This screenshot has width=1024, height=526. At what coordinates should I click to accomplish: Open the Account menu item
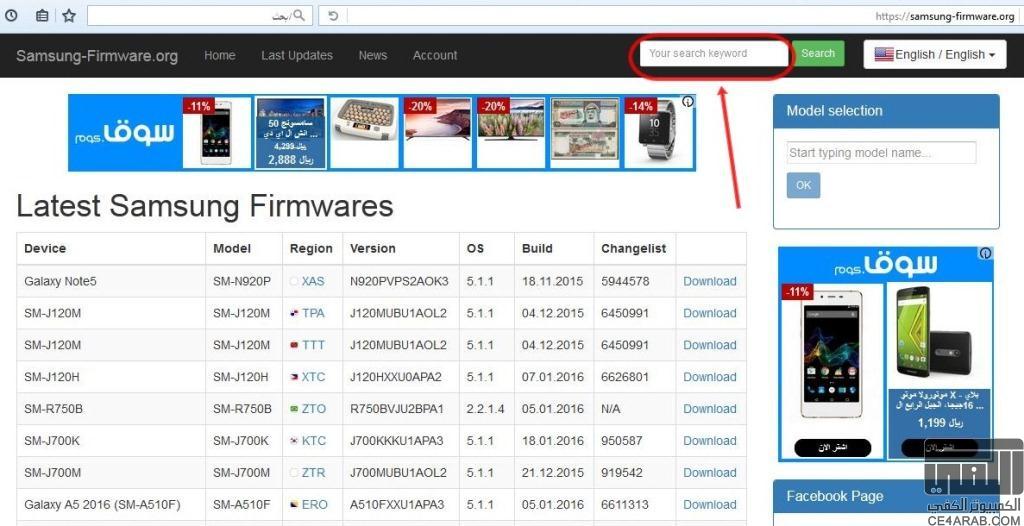pyautogui.click(x=435, y=56)
